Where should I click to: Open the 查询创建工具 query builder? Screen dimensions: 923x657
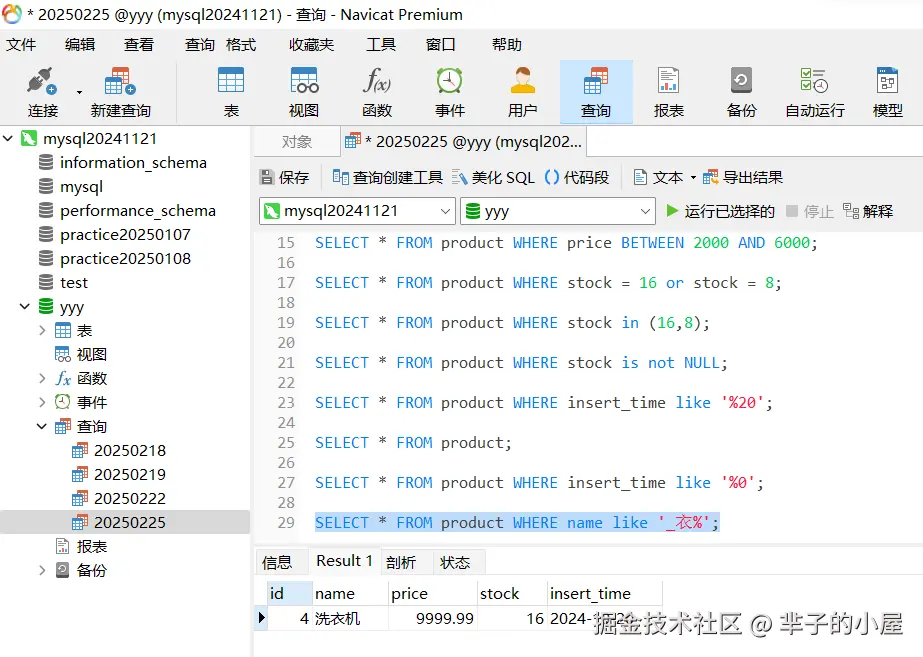click(x=387, y=177)
